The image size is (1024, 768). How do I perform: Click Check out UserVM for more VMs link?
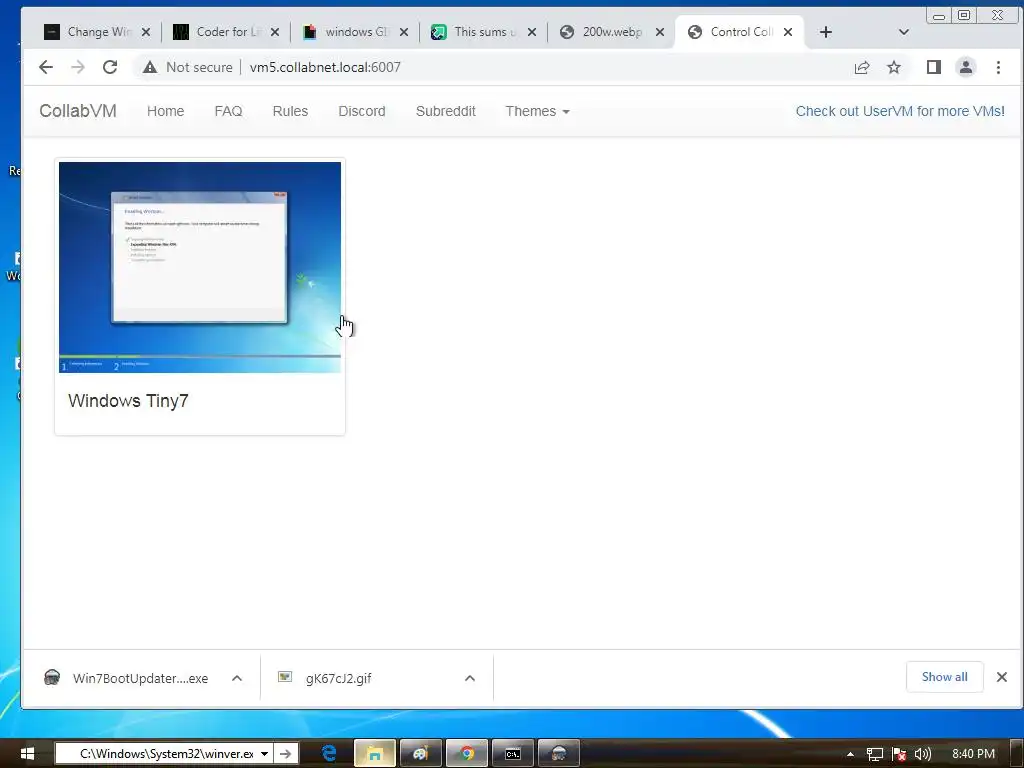pos(900,111)
